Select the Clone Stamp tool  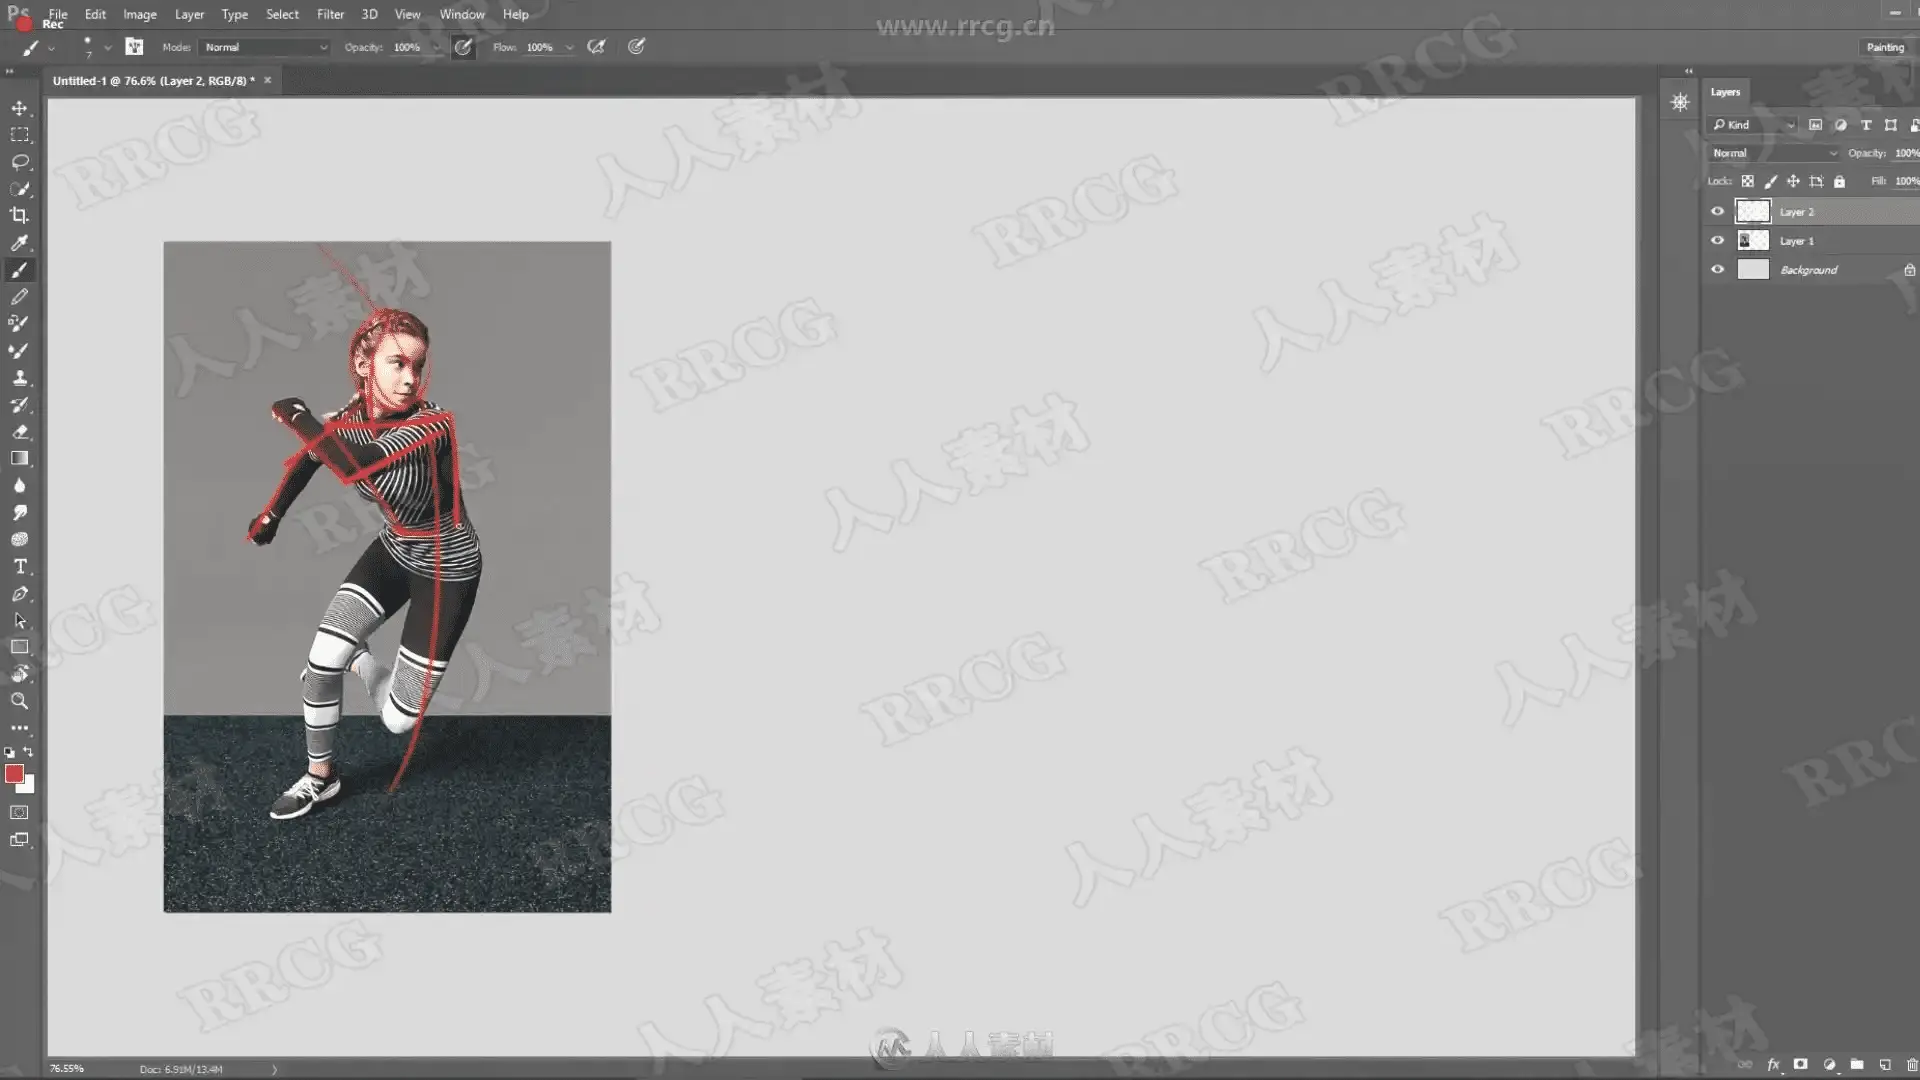(19, 378)
